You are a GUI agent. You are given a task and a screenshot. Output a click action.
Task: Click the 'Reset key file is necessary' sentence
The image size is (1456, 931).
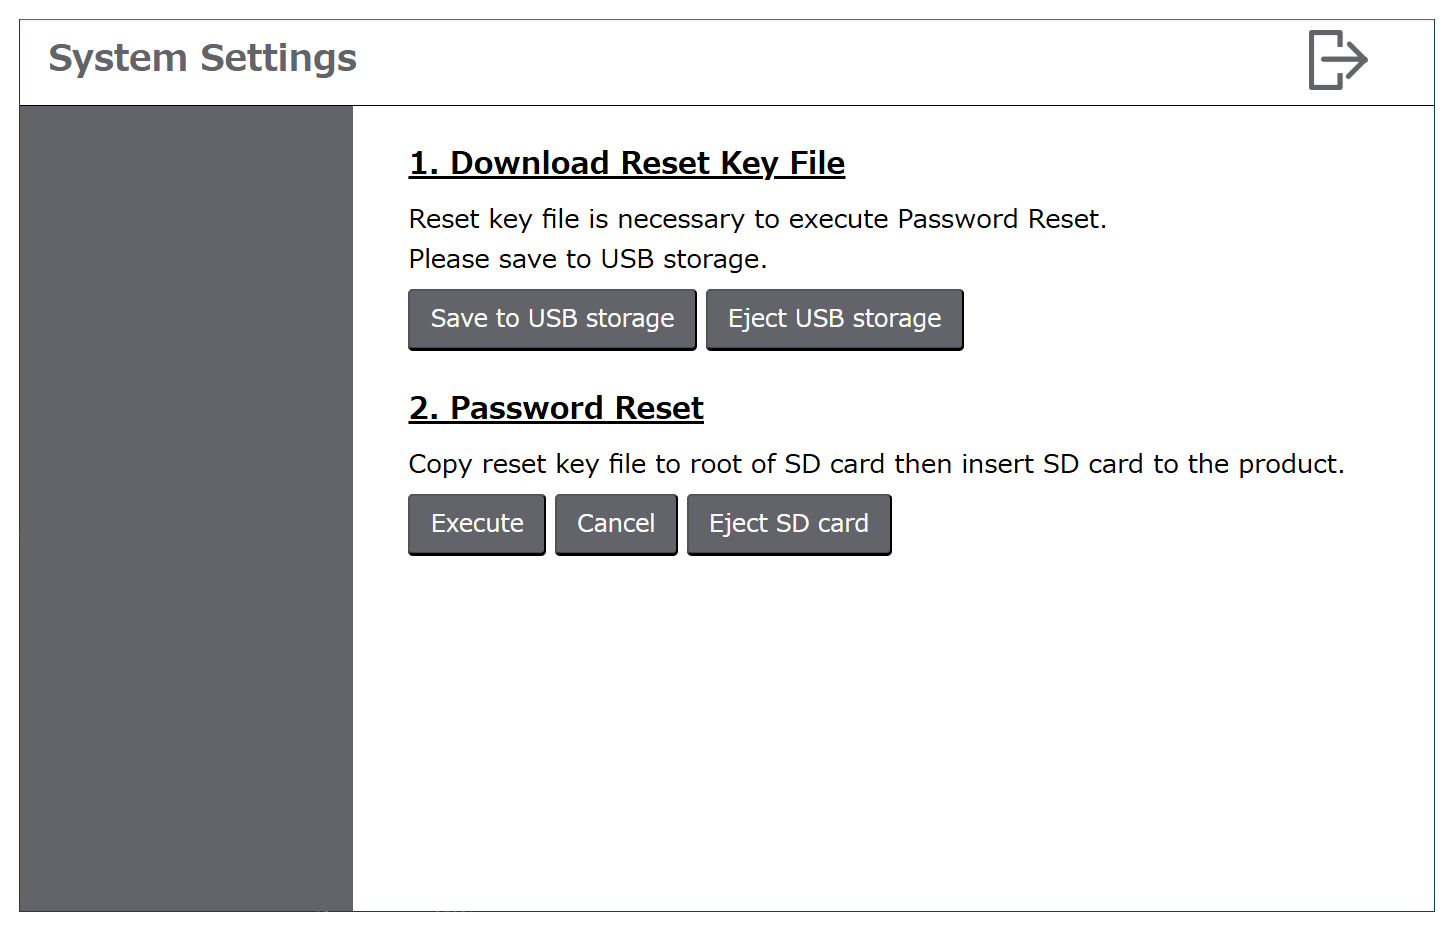(x=758, y=219)
